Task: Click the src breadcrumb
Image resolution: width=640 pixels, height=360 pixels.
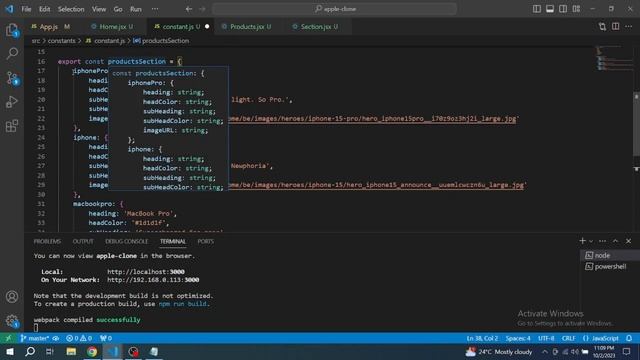Action: (x=36, y=41)
